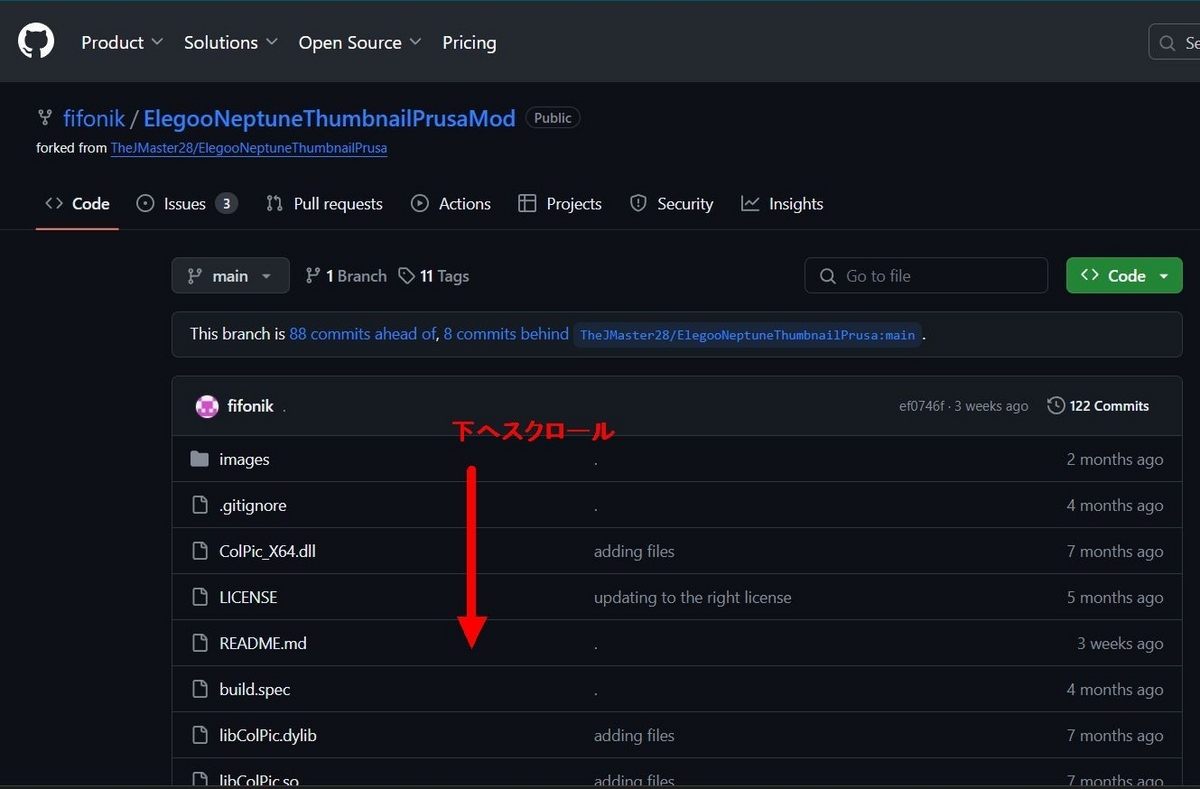The height and width of the screenshot is (789, 1200).
Task: Open fifonik author link in commit row
Action: [250, 406]
